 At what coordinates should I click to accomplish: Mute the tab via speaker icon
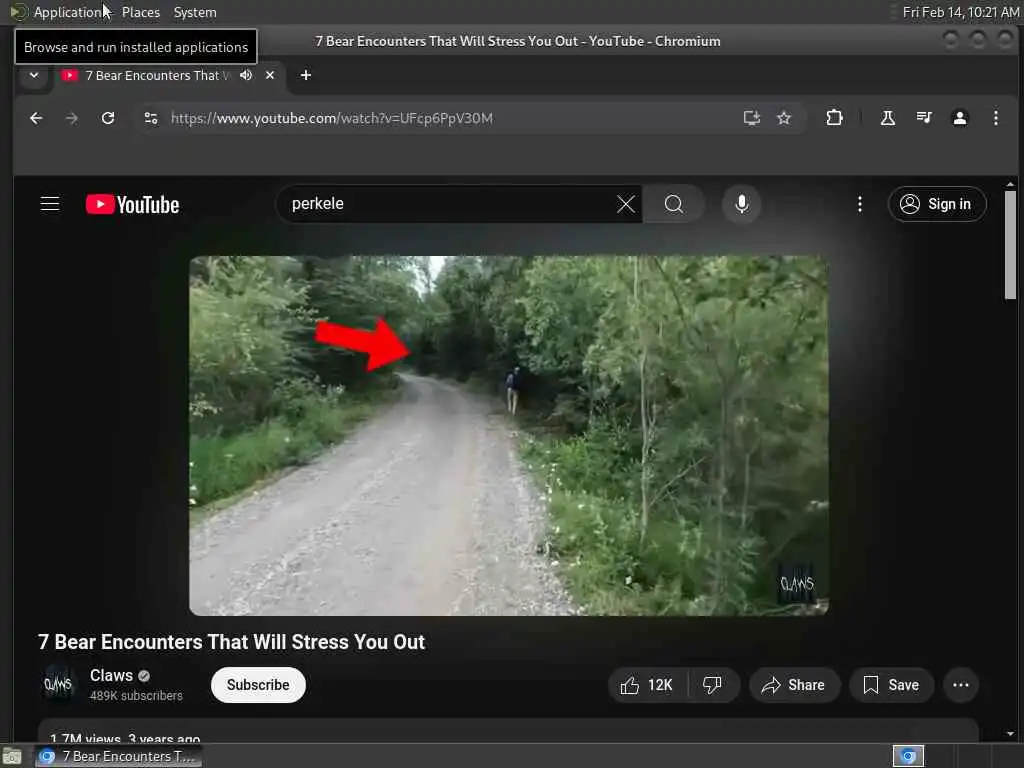[246, 75]
